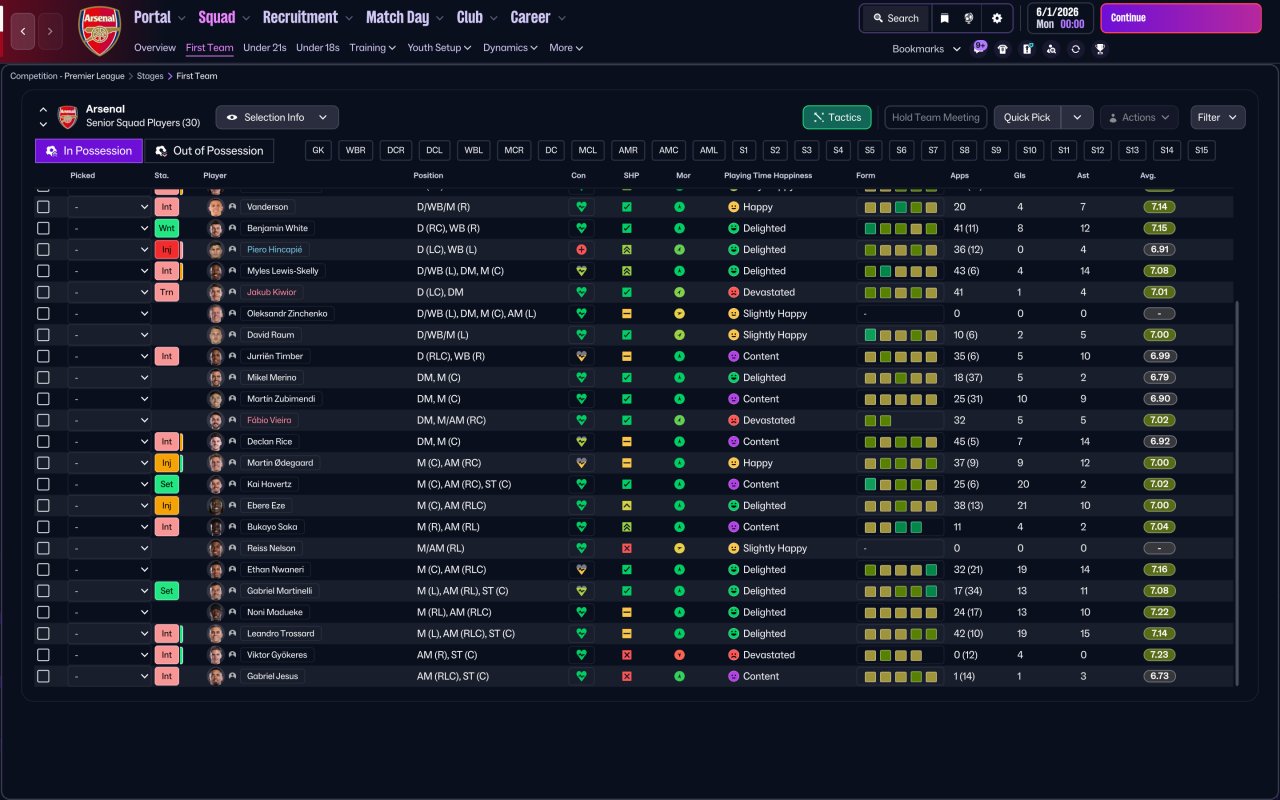Open Picked dropdown for Ebere Eze
This screenshot has width=1280, height=800.
click(109, 505)
